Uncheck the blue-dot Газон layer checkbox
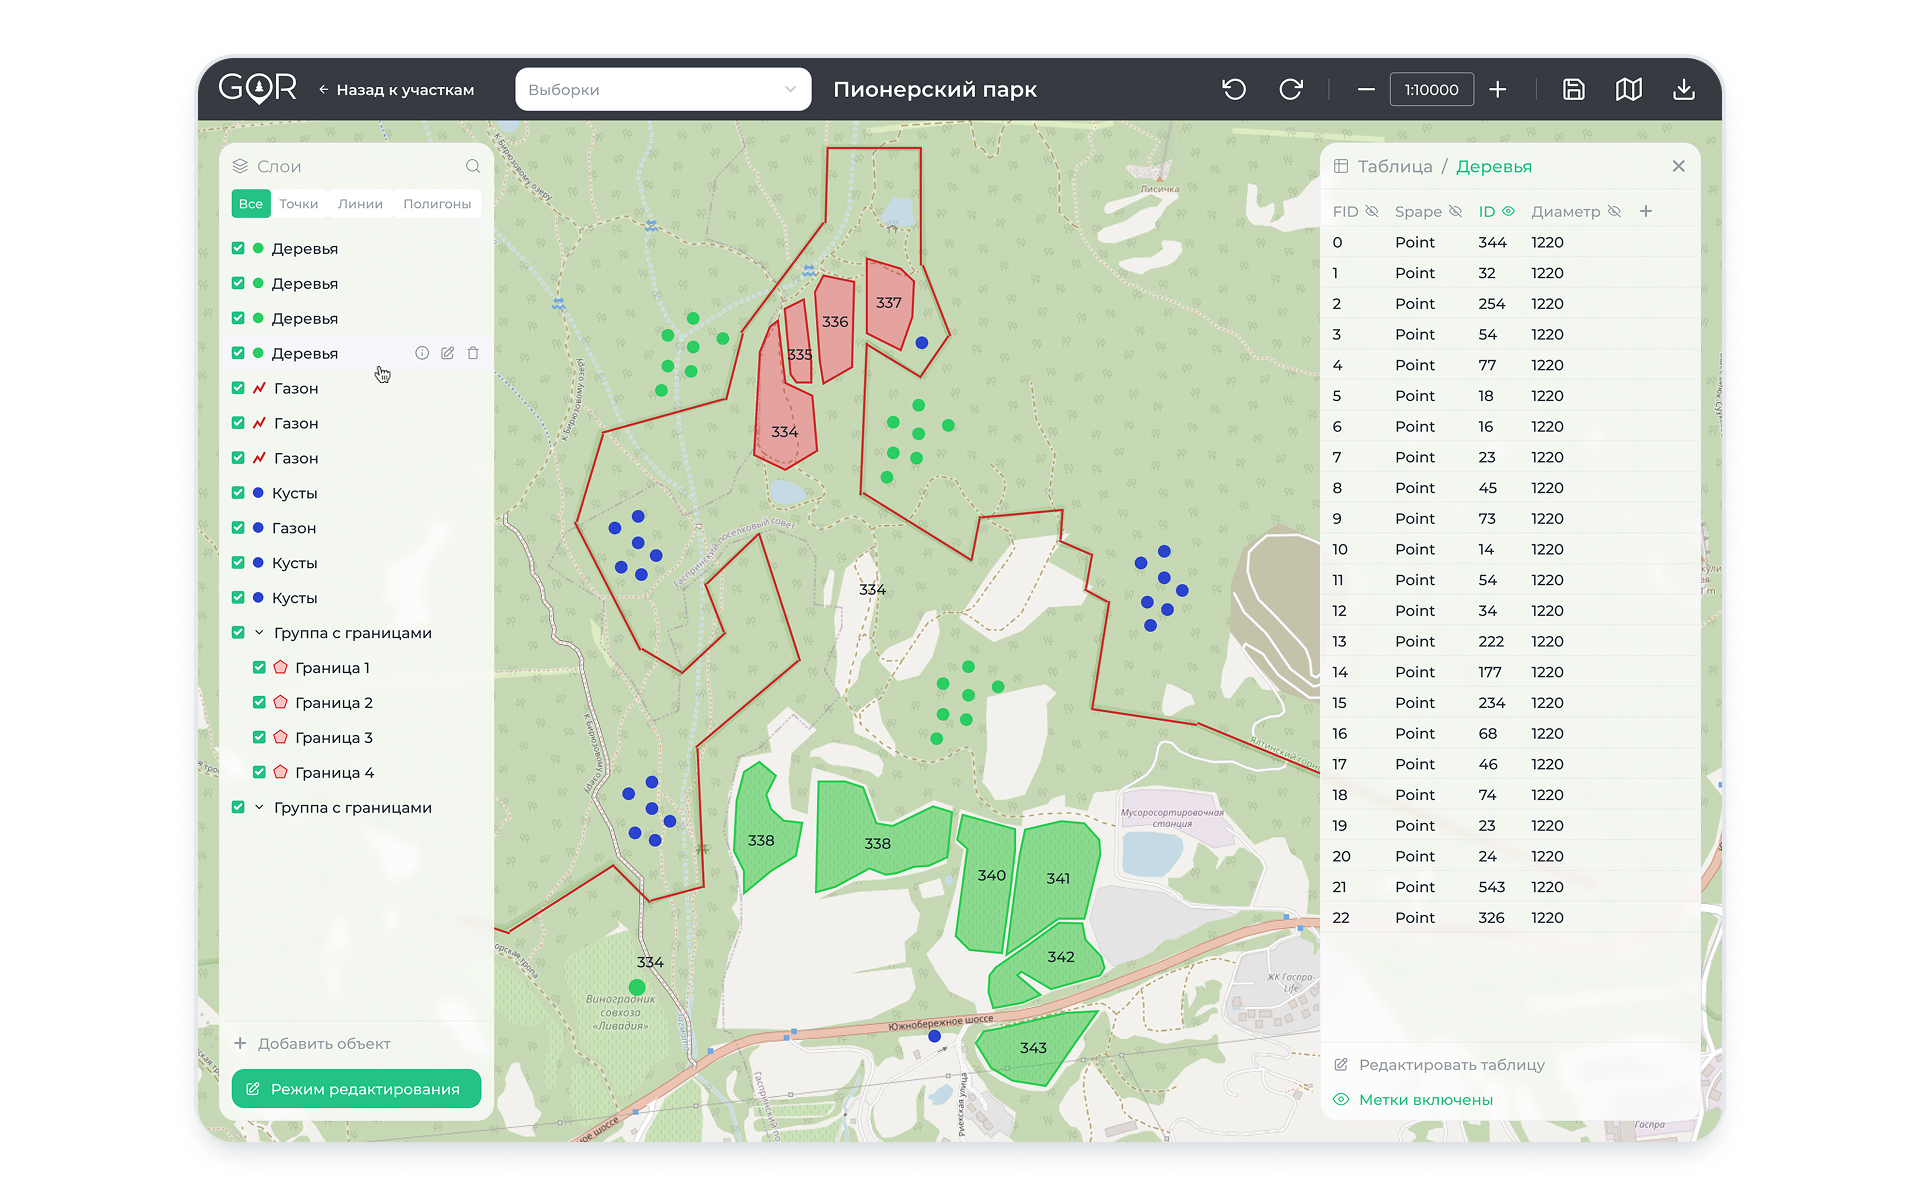The image size is (1920, 1200). click(238, 528)
